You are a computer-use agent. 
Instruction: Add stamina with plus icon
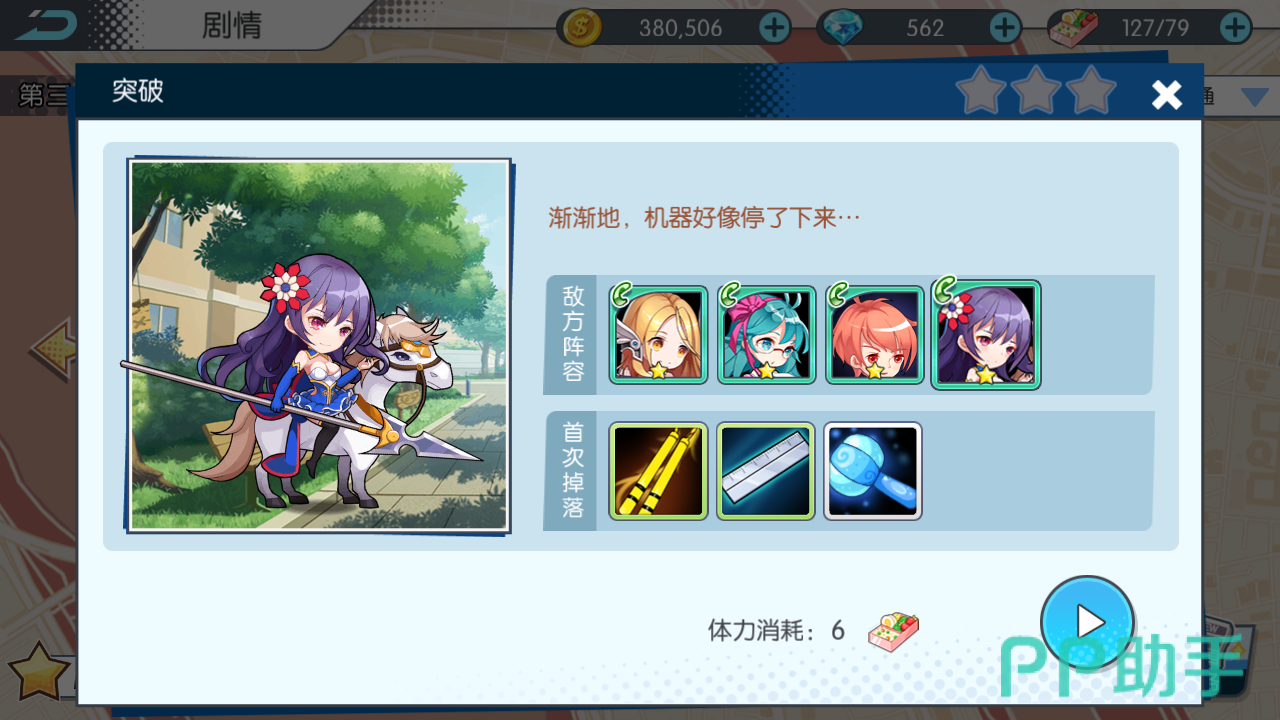point(1235,27)
